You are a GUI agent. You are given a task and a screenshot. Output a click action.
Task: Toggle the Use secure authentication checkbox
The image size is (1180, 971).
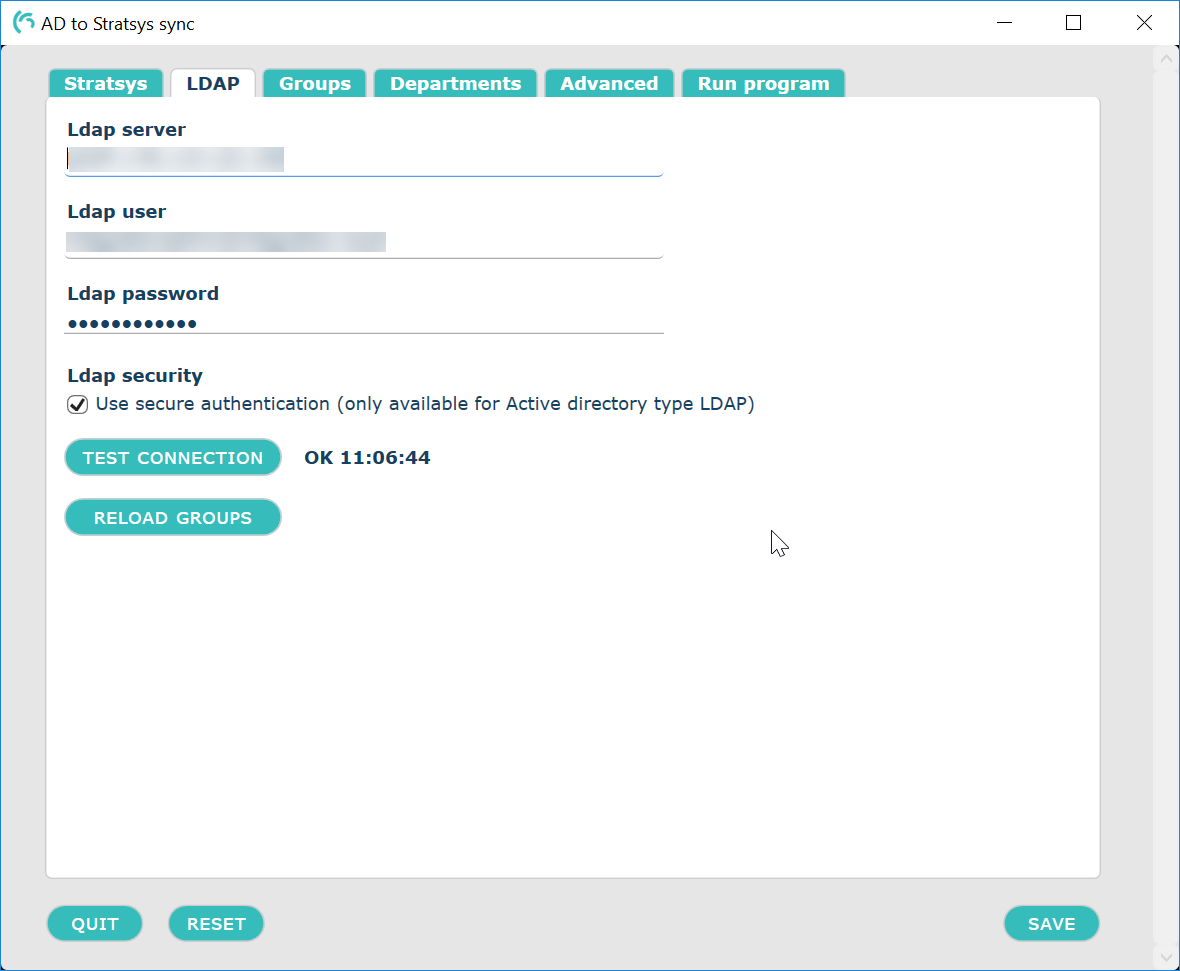click(78, 404)
